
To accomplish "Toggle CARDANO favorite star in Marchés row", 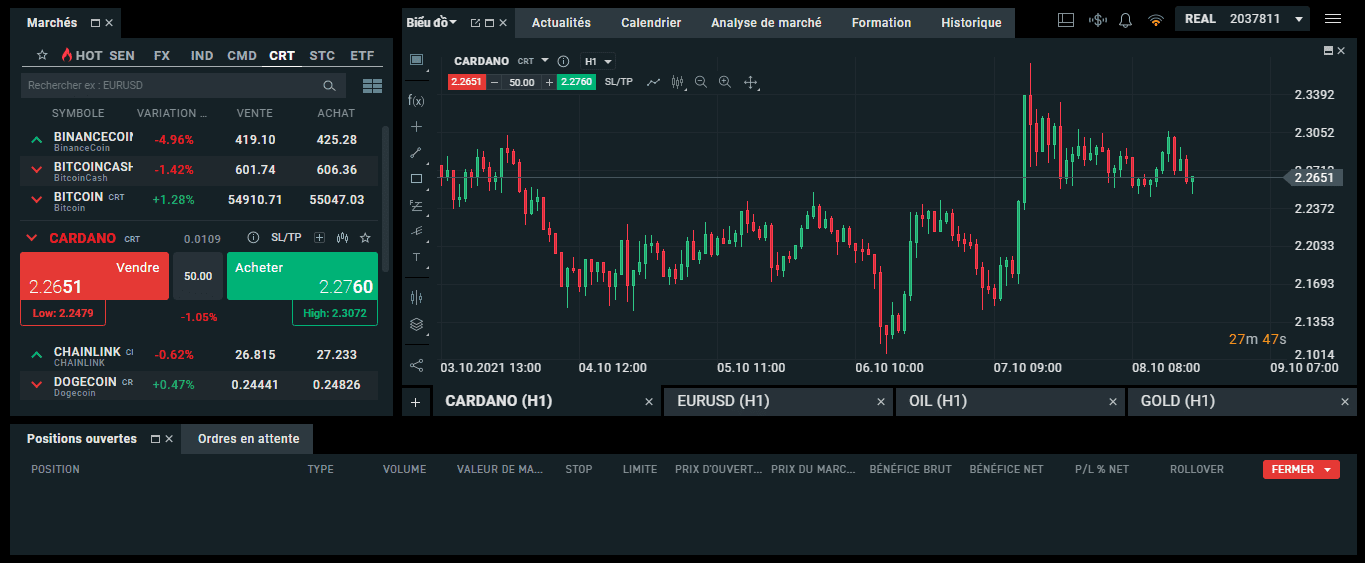I will (x=365, y=238).
